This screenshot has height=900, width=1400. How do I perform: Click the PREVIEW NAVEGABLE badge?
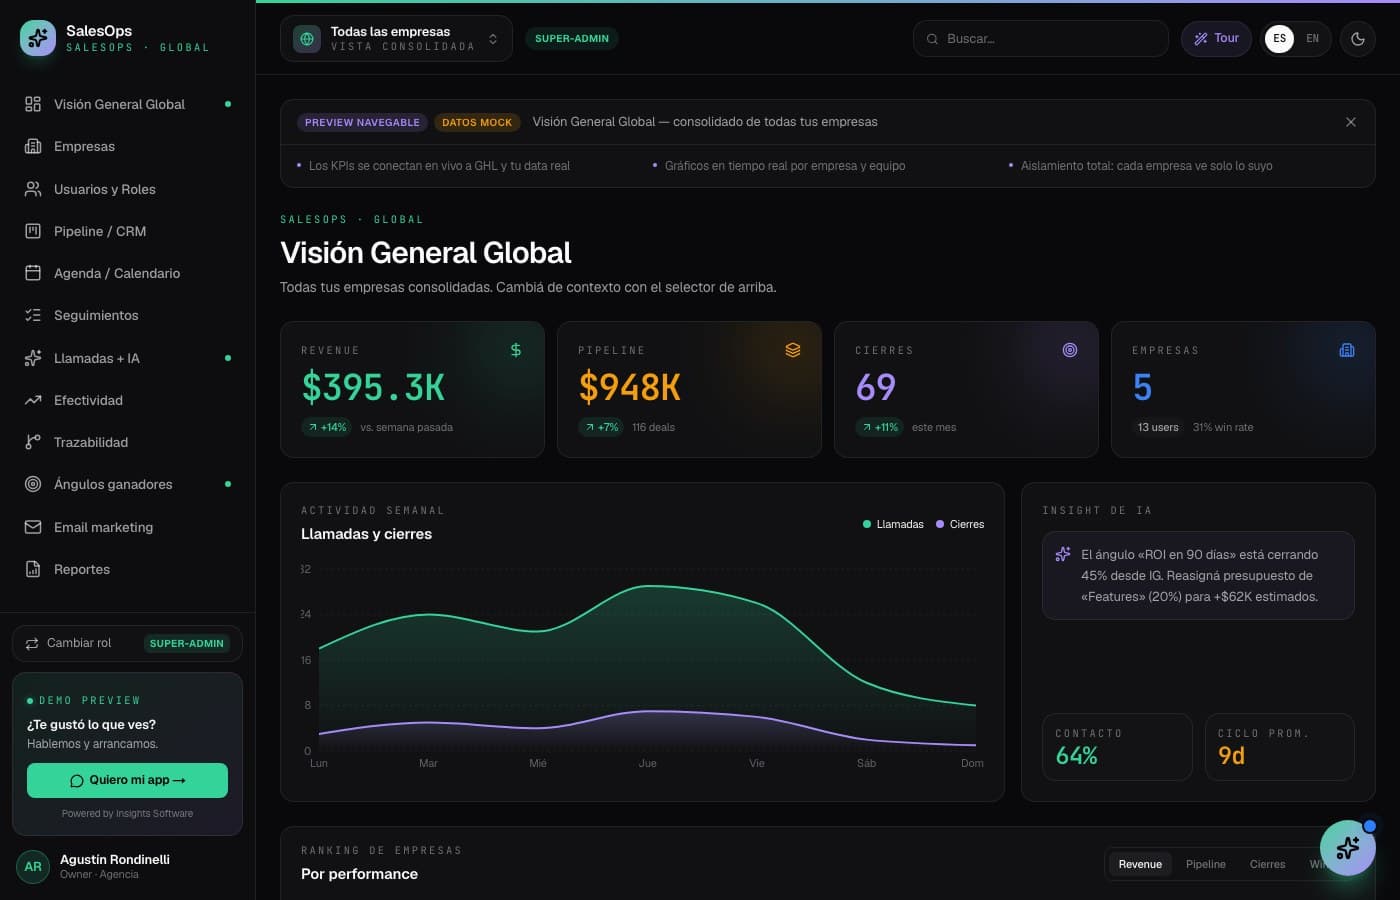click(x=362, y=122)
